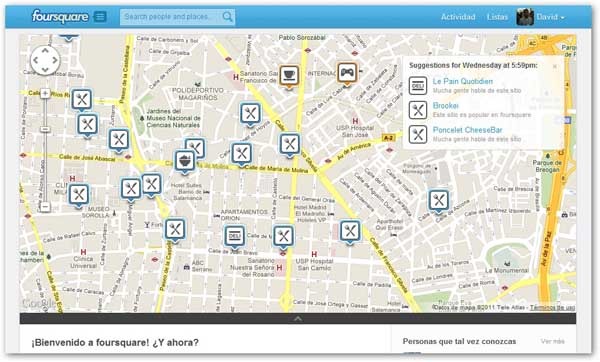Collapse the map using the chevron bar
Viewport: 600px width, 362px height.
click(x=298, y=318)
